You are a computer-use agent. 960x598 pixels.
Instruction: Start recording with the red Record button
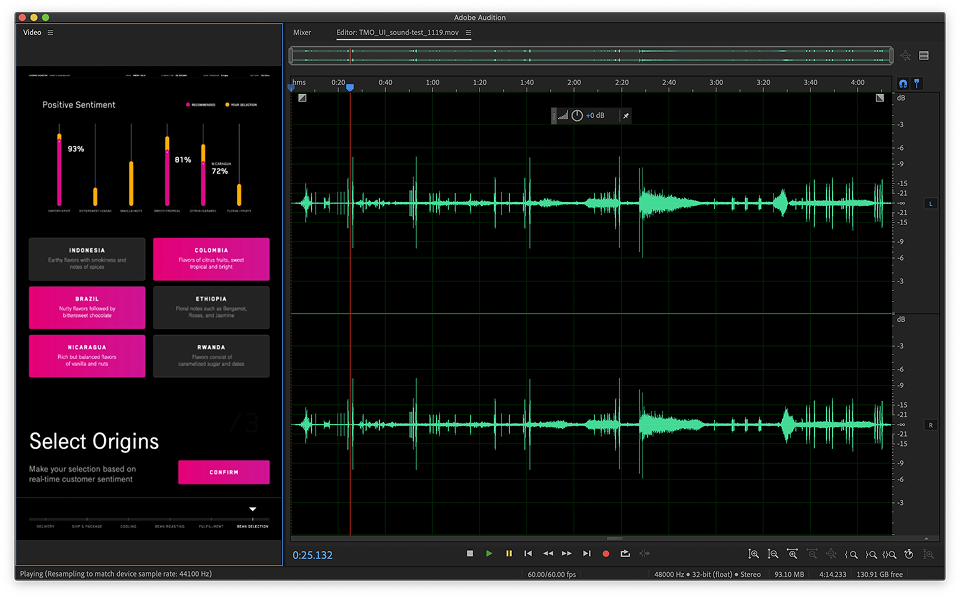pos(606,554)
